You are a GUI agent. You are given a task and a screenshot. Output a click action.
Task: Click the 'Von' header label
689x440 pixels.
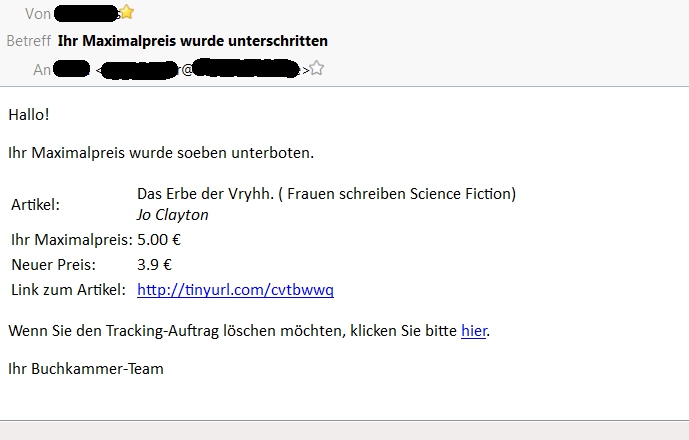point(38,14)
